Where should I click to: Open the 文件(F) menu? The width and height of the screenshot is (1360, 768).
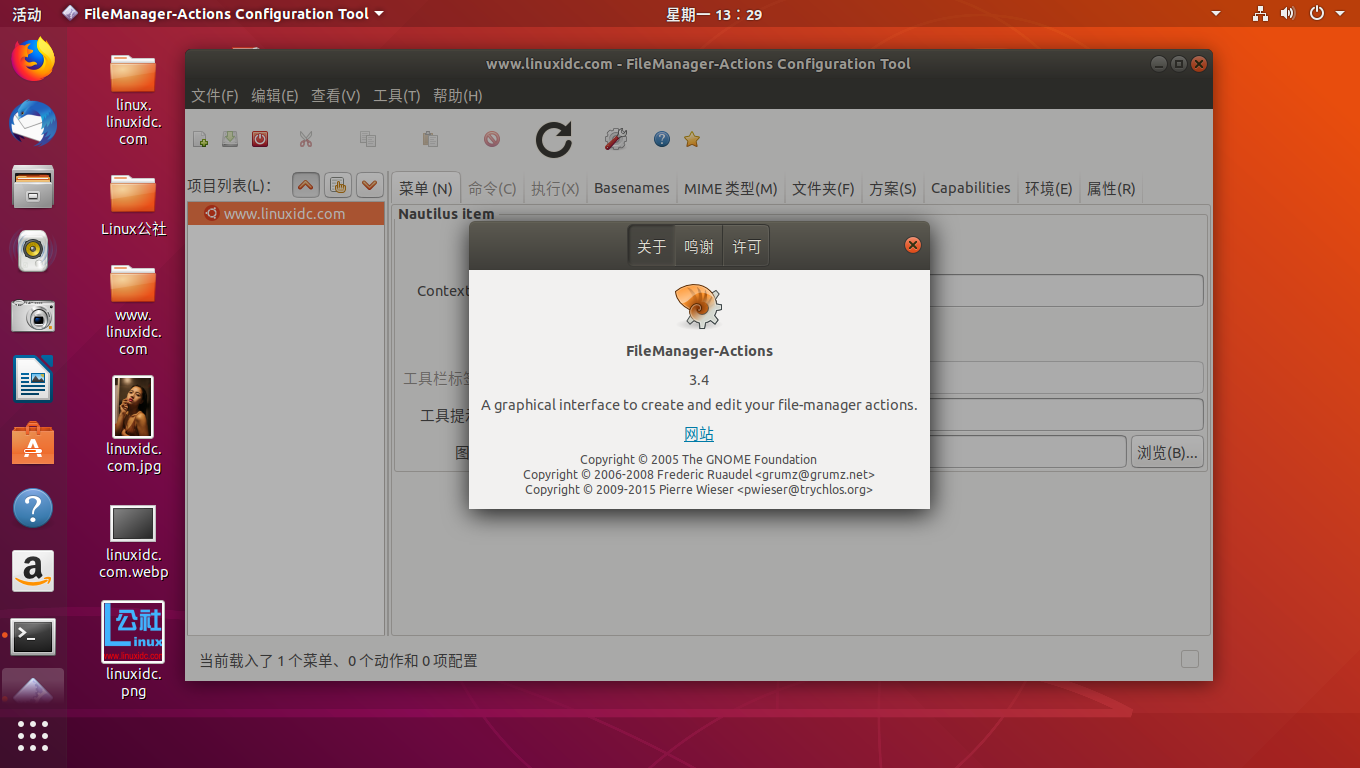coord(214,96)
